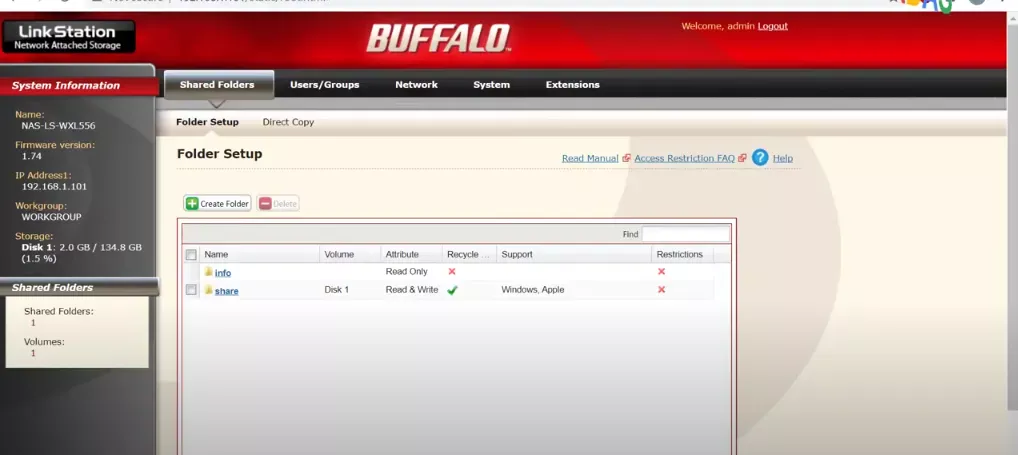
Task: Sort by the Restrictions column header
Action: [x=682, y=254]
